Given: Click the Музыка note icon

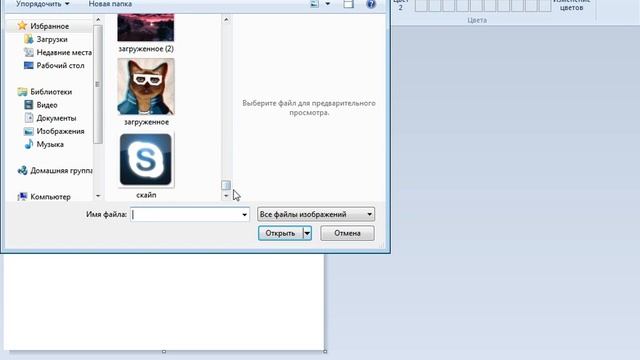Looking at the screenshot, I should (29, 144).
